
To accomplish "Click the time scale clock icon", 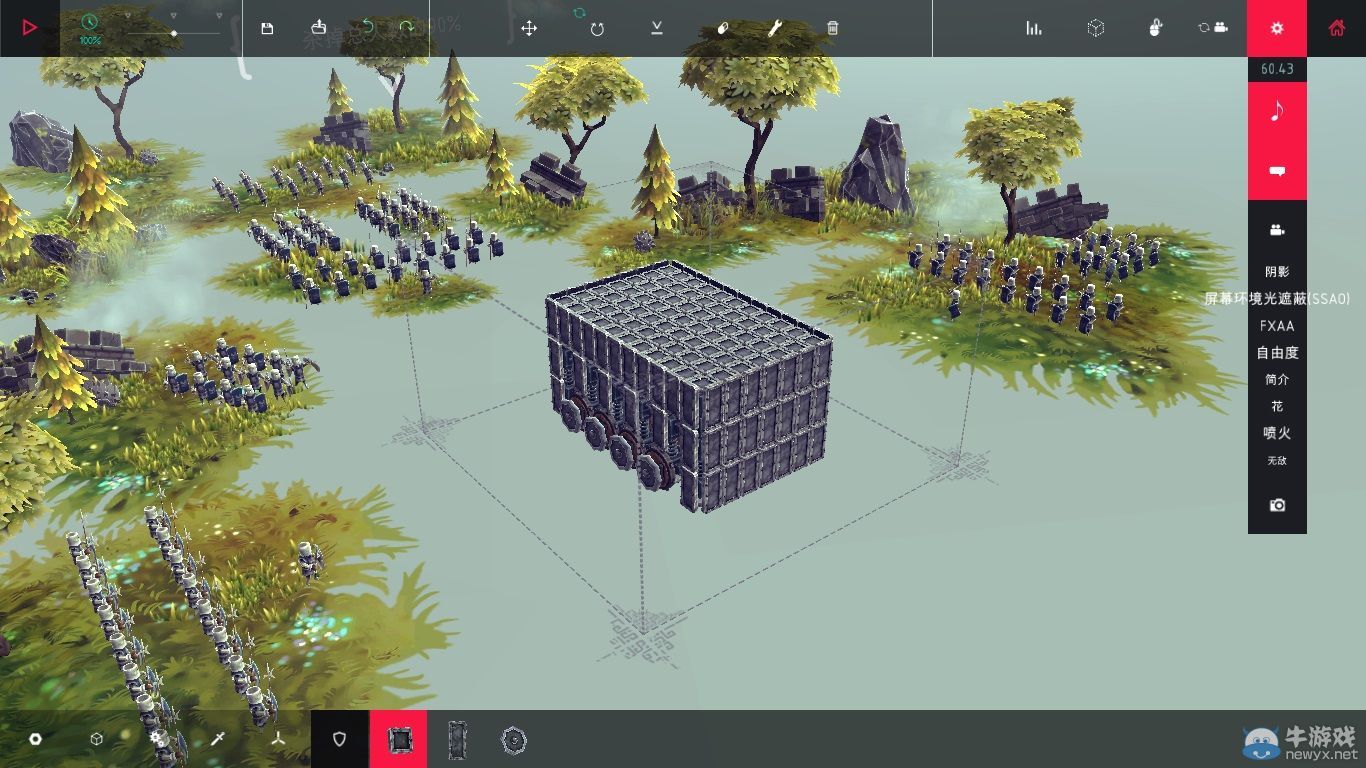I will (90, 22).
